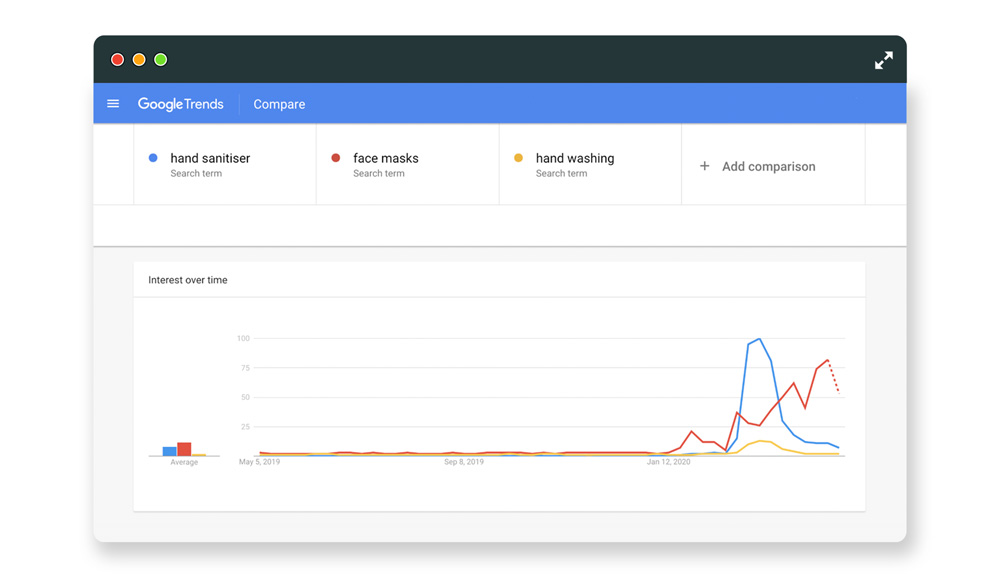Screen dimensions: 1000x574
Task: Click the red dot beside face masks
Action: point(336,158)
